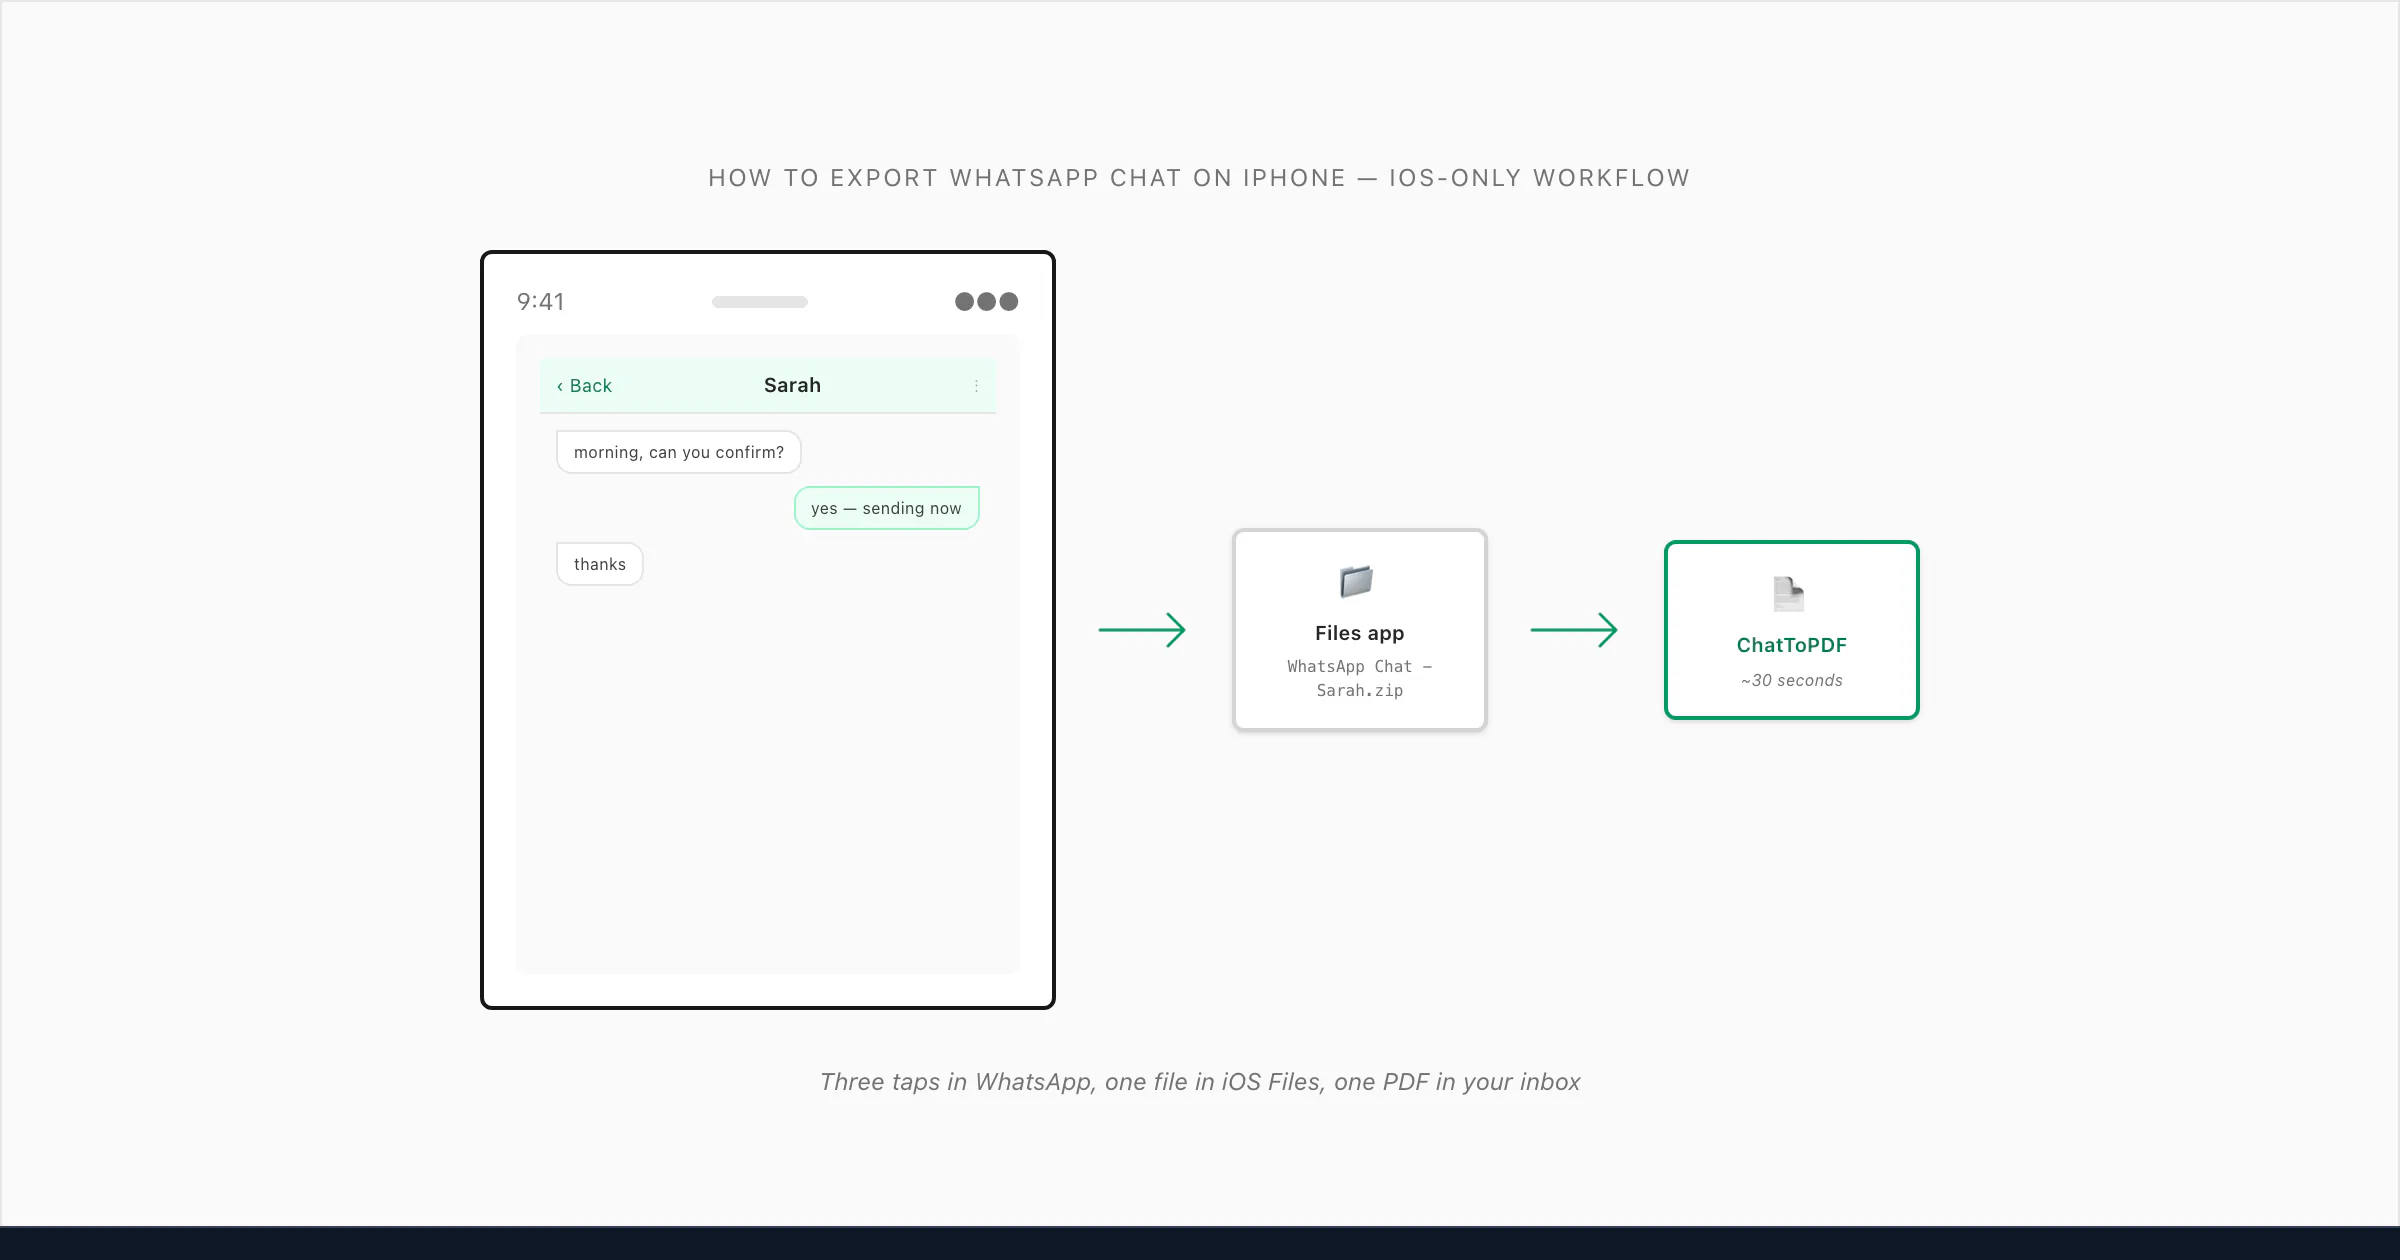Click the three status dots in phone status bar
The width and height of the screenshot is (2400, 1260).
pyautogui.click(x=986, y=302)
